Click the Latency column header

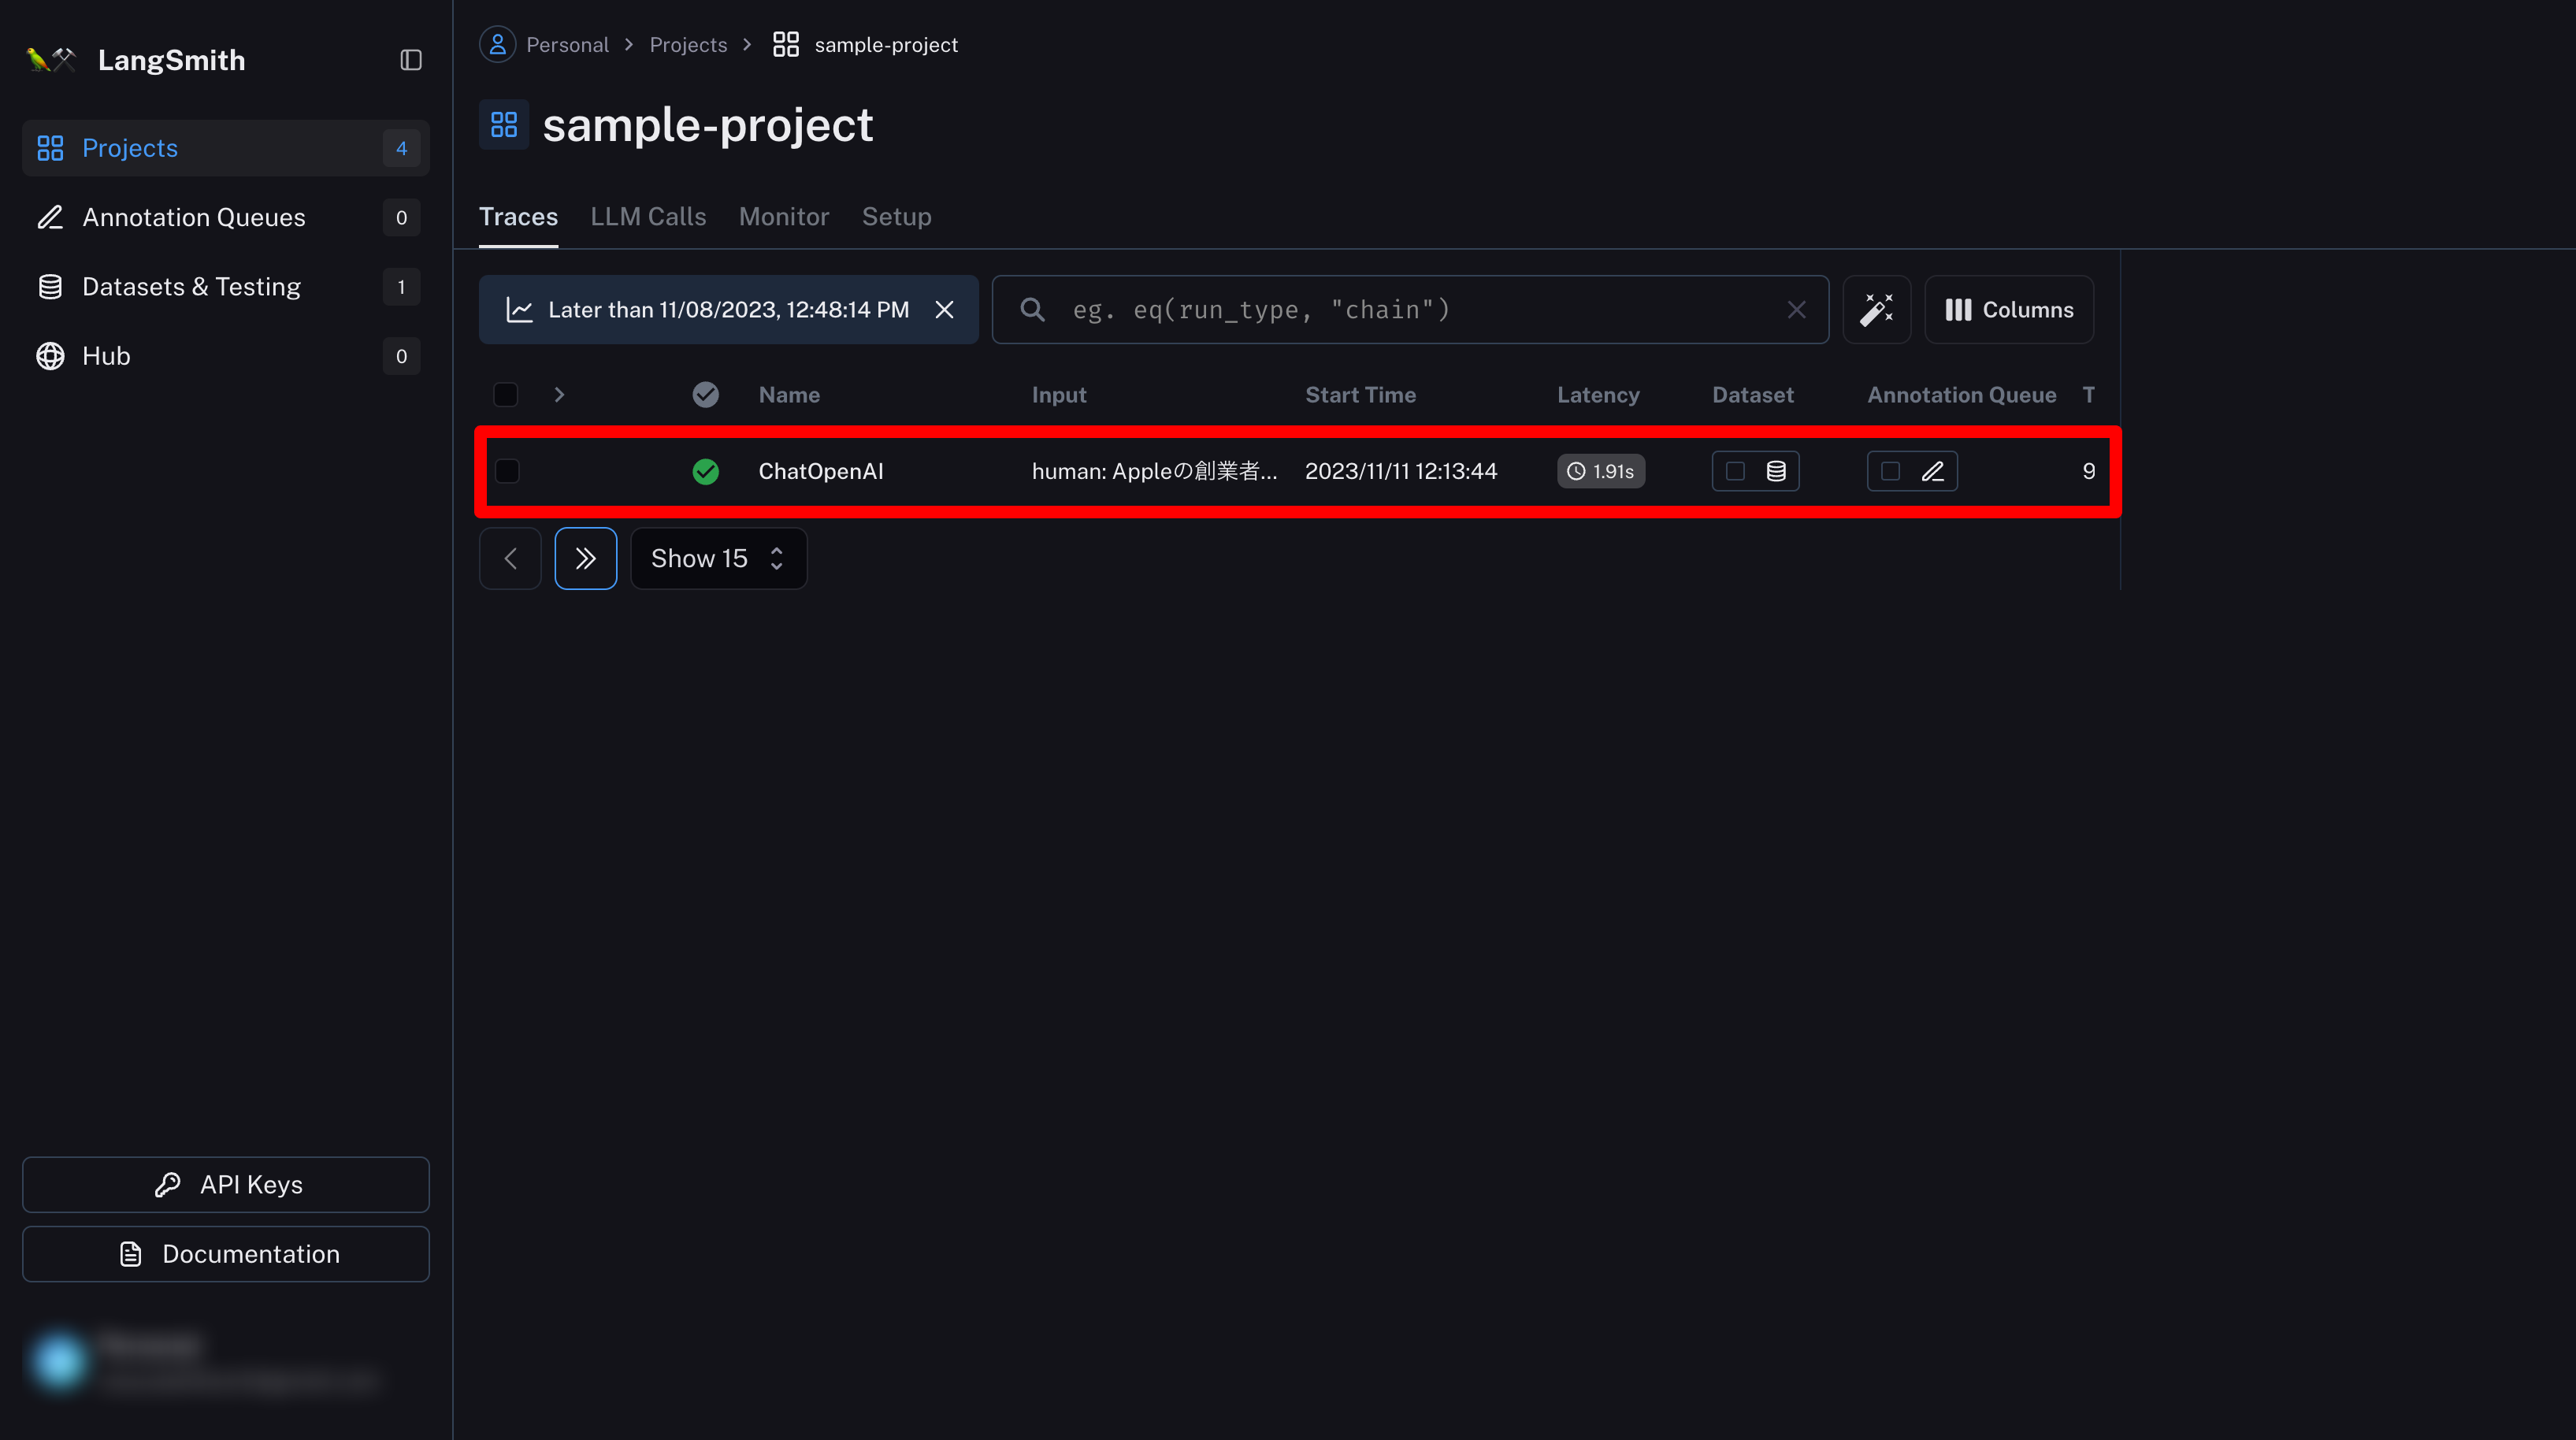(x=1598, y=395)
